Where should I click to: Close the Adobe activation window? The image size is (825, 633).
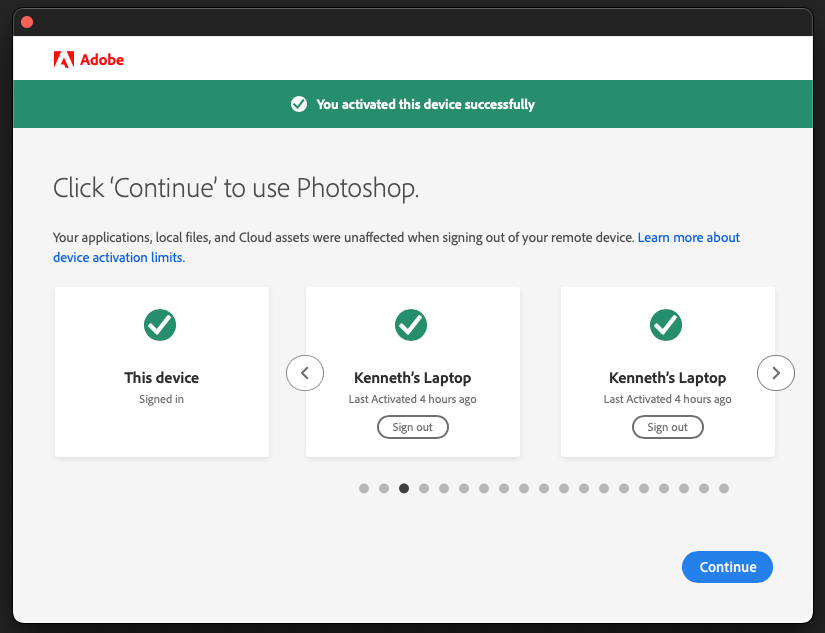click(27, 22)
